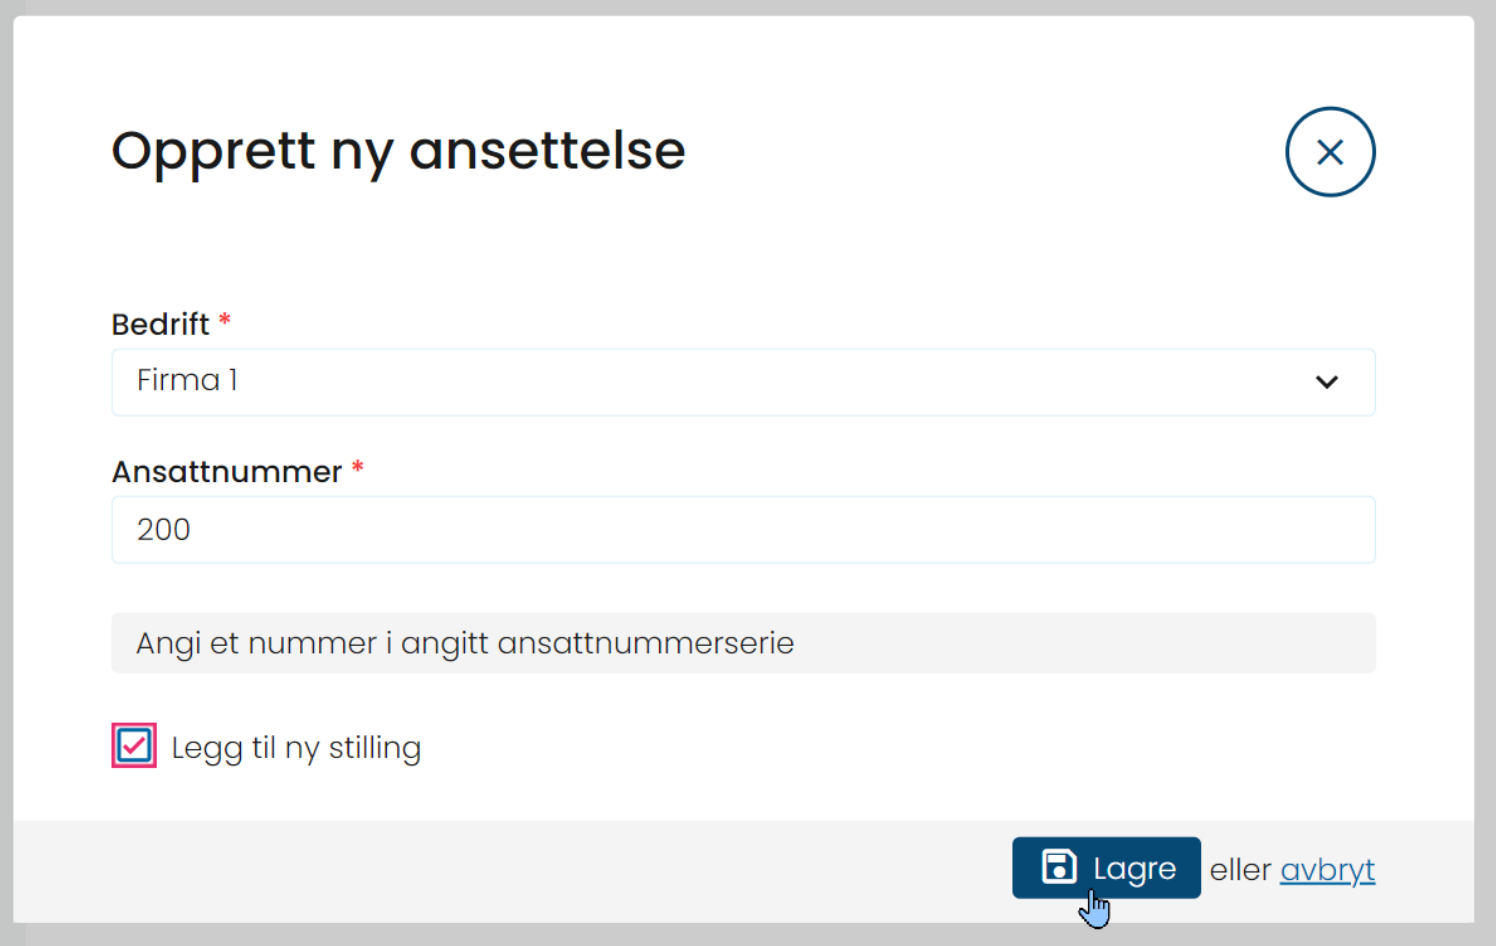Click the X icon inside the circle
The image size is (1496, 946).
1330,152
